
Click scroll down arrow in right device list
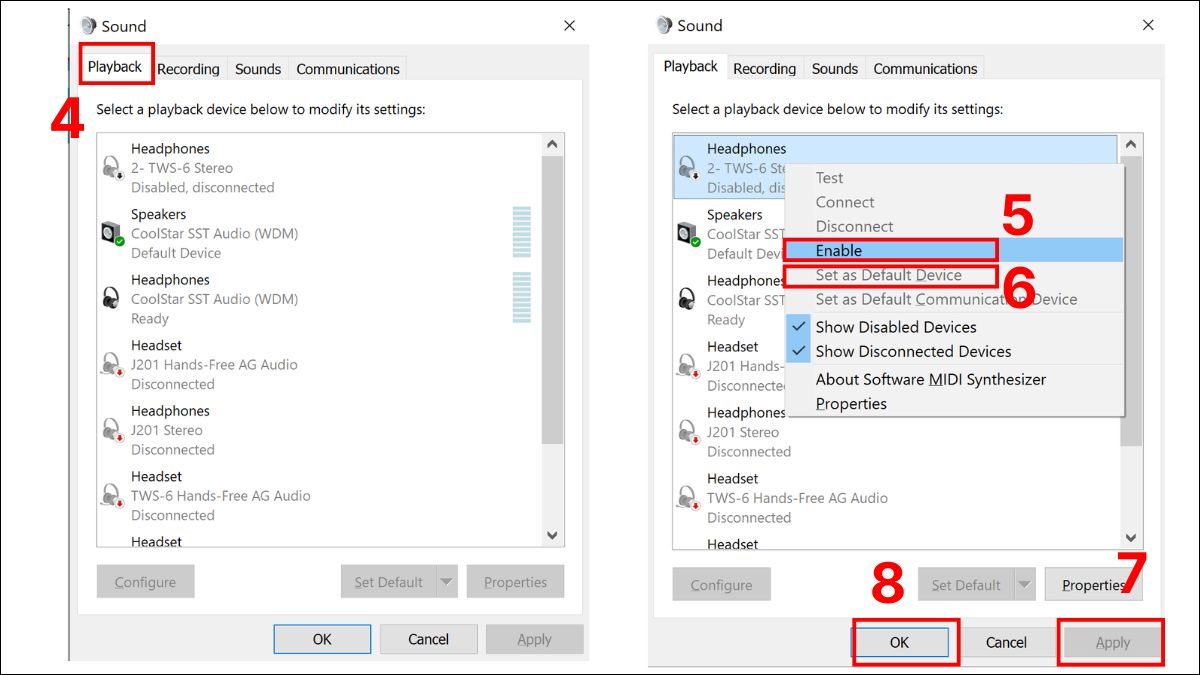coord(1131,537)
